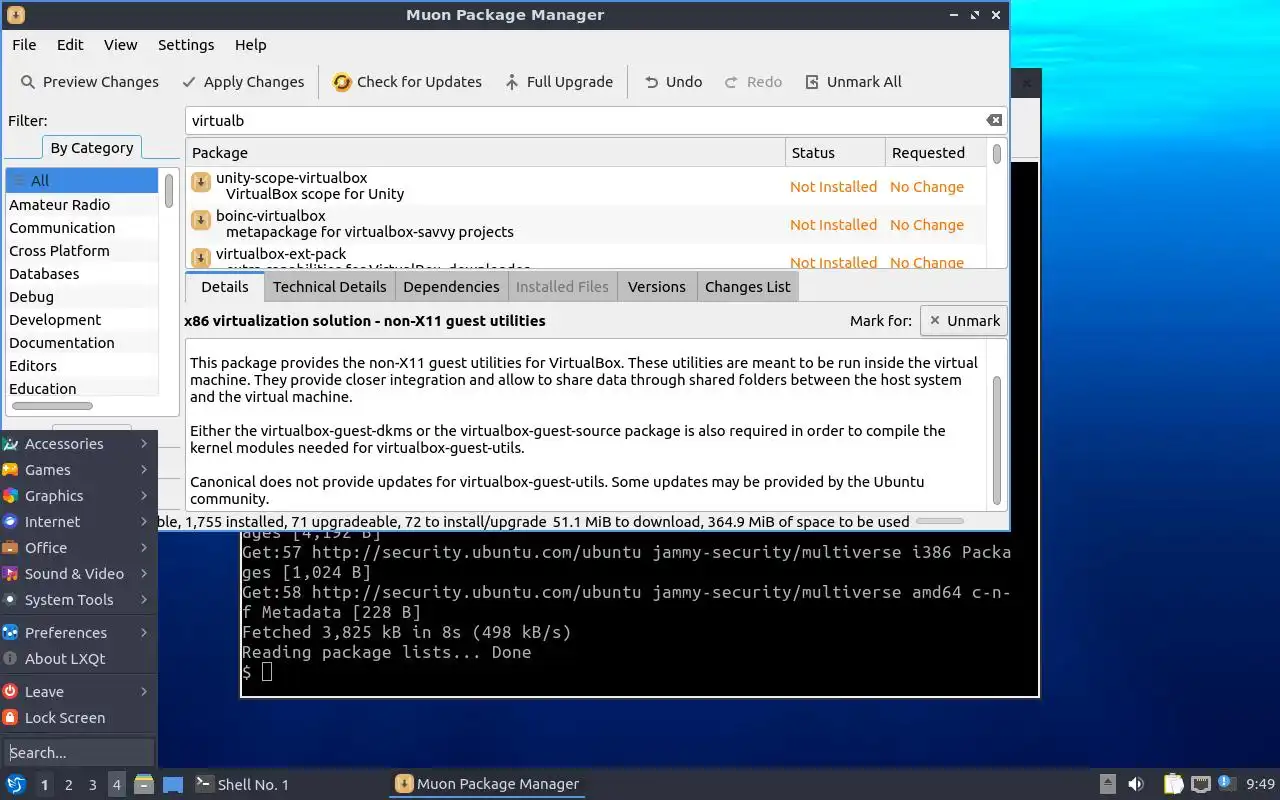Select the Editors category
This screenshot has height=800, width=1280.
tap(82, 366)
